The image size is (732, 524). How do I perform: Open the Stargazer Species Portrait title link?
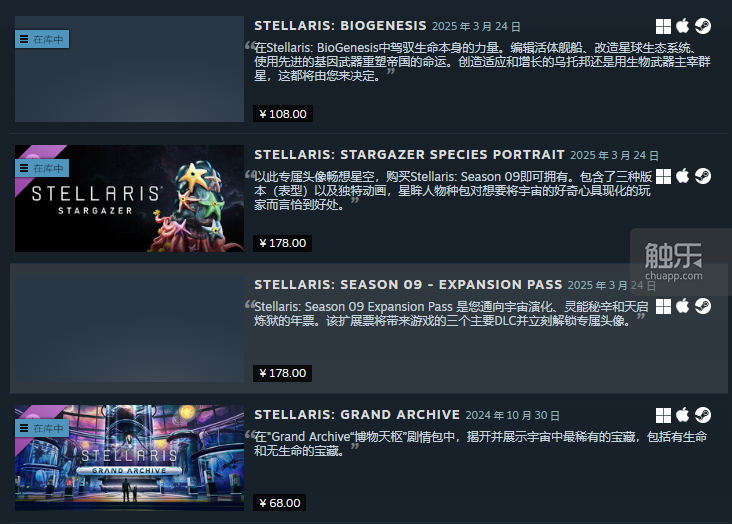point(409,155)
